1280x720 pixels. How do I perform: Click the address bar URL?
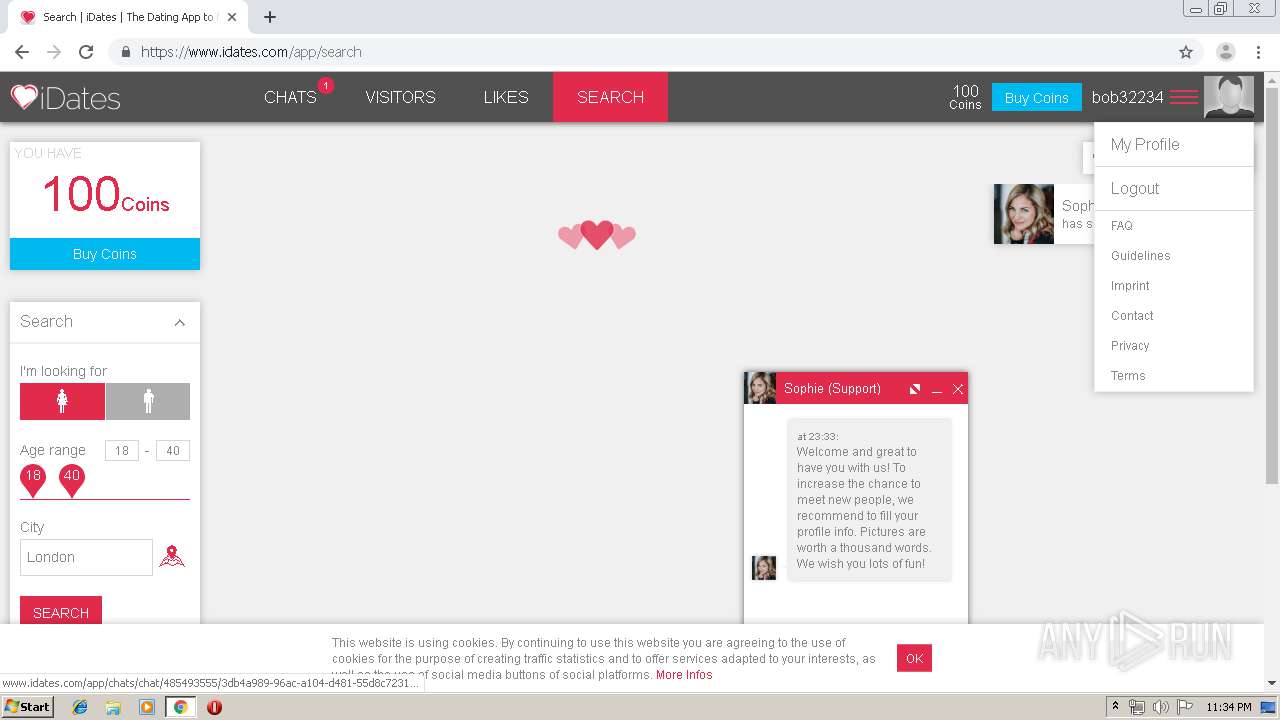251,52
